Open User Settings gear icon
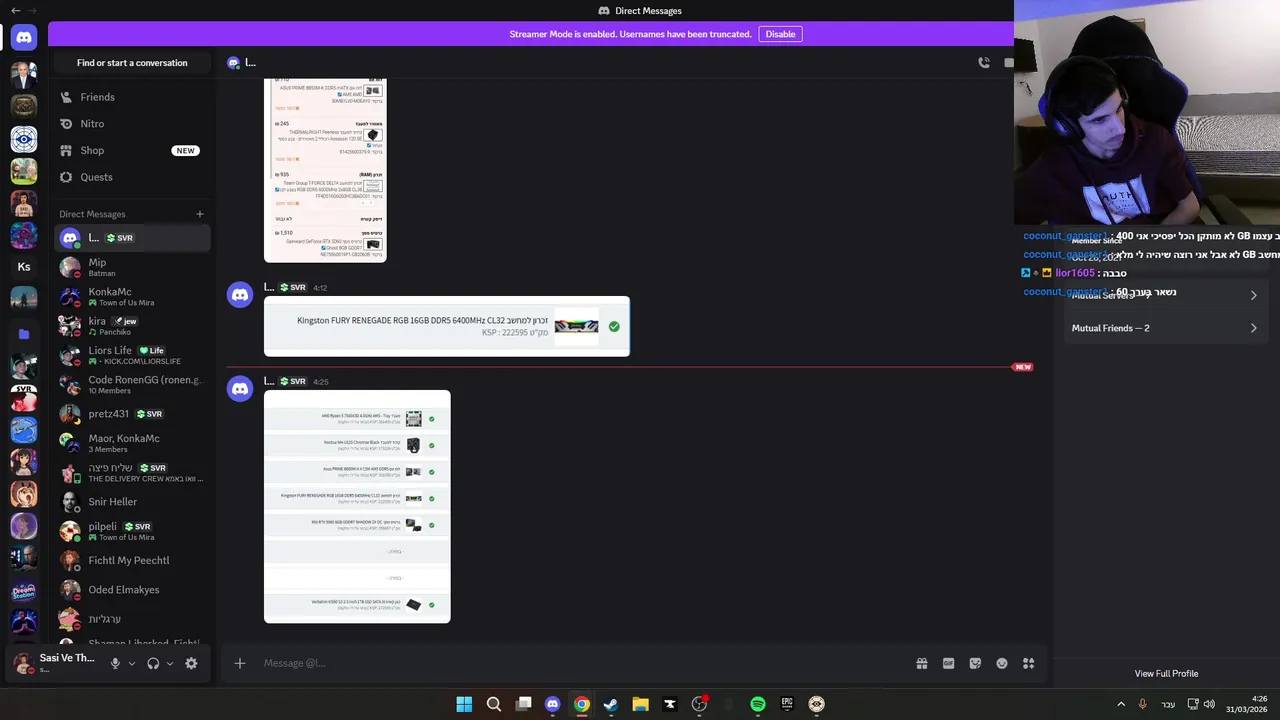This screenshot has height=720, width=1280. click(191, 663)
